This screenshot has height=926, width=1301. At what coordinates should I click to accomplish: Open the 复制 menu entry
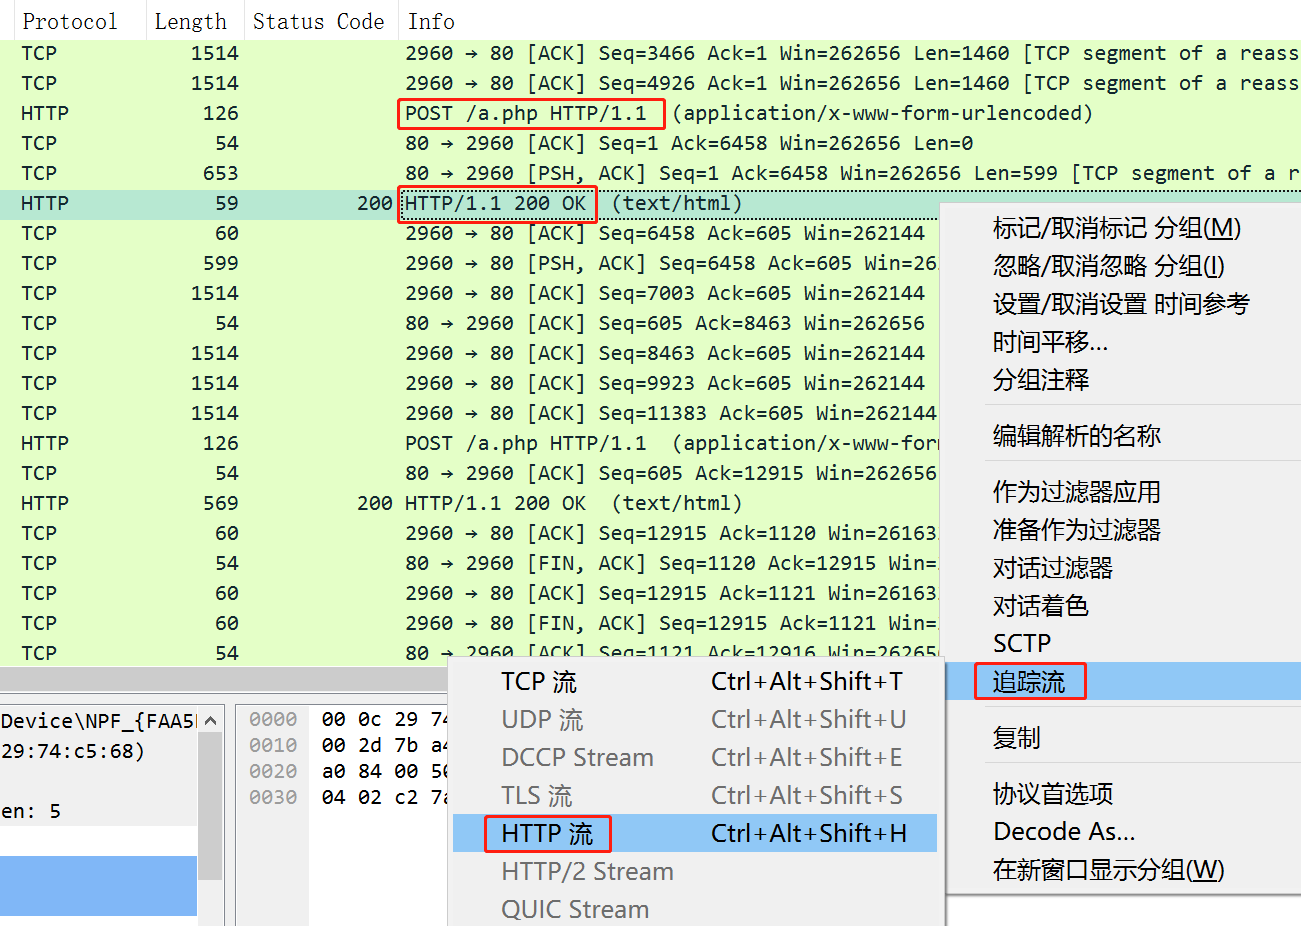(x=1016, y=738)
